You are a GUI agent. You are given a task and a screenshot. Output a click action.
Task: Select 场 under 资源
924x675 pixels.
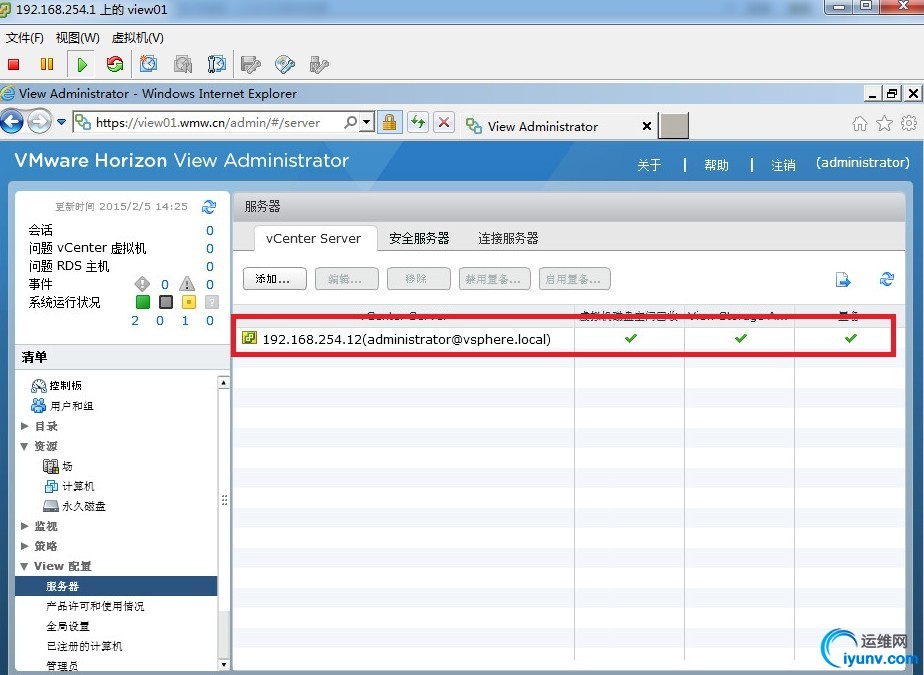[x=58, y=466]
